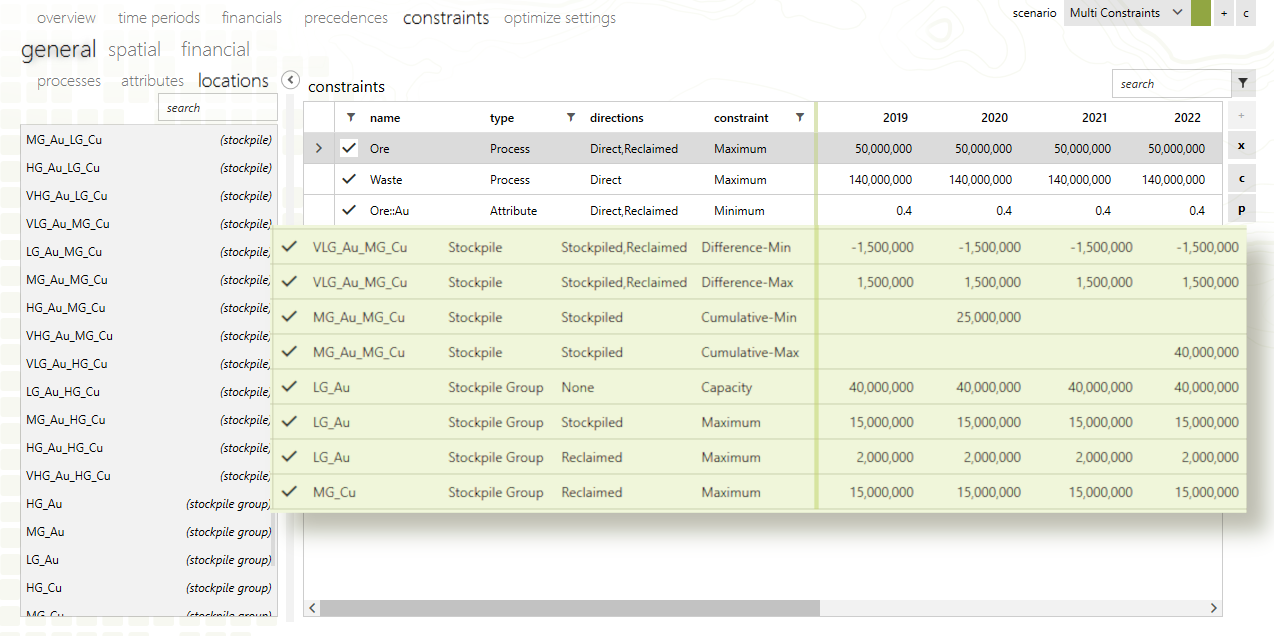Toggle the checkbox for the Ore constraint

click(349, 148)
